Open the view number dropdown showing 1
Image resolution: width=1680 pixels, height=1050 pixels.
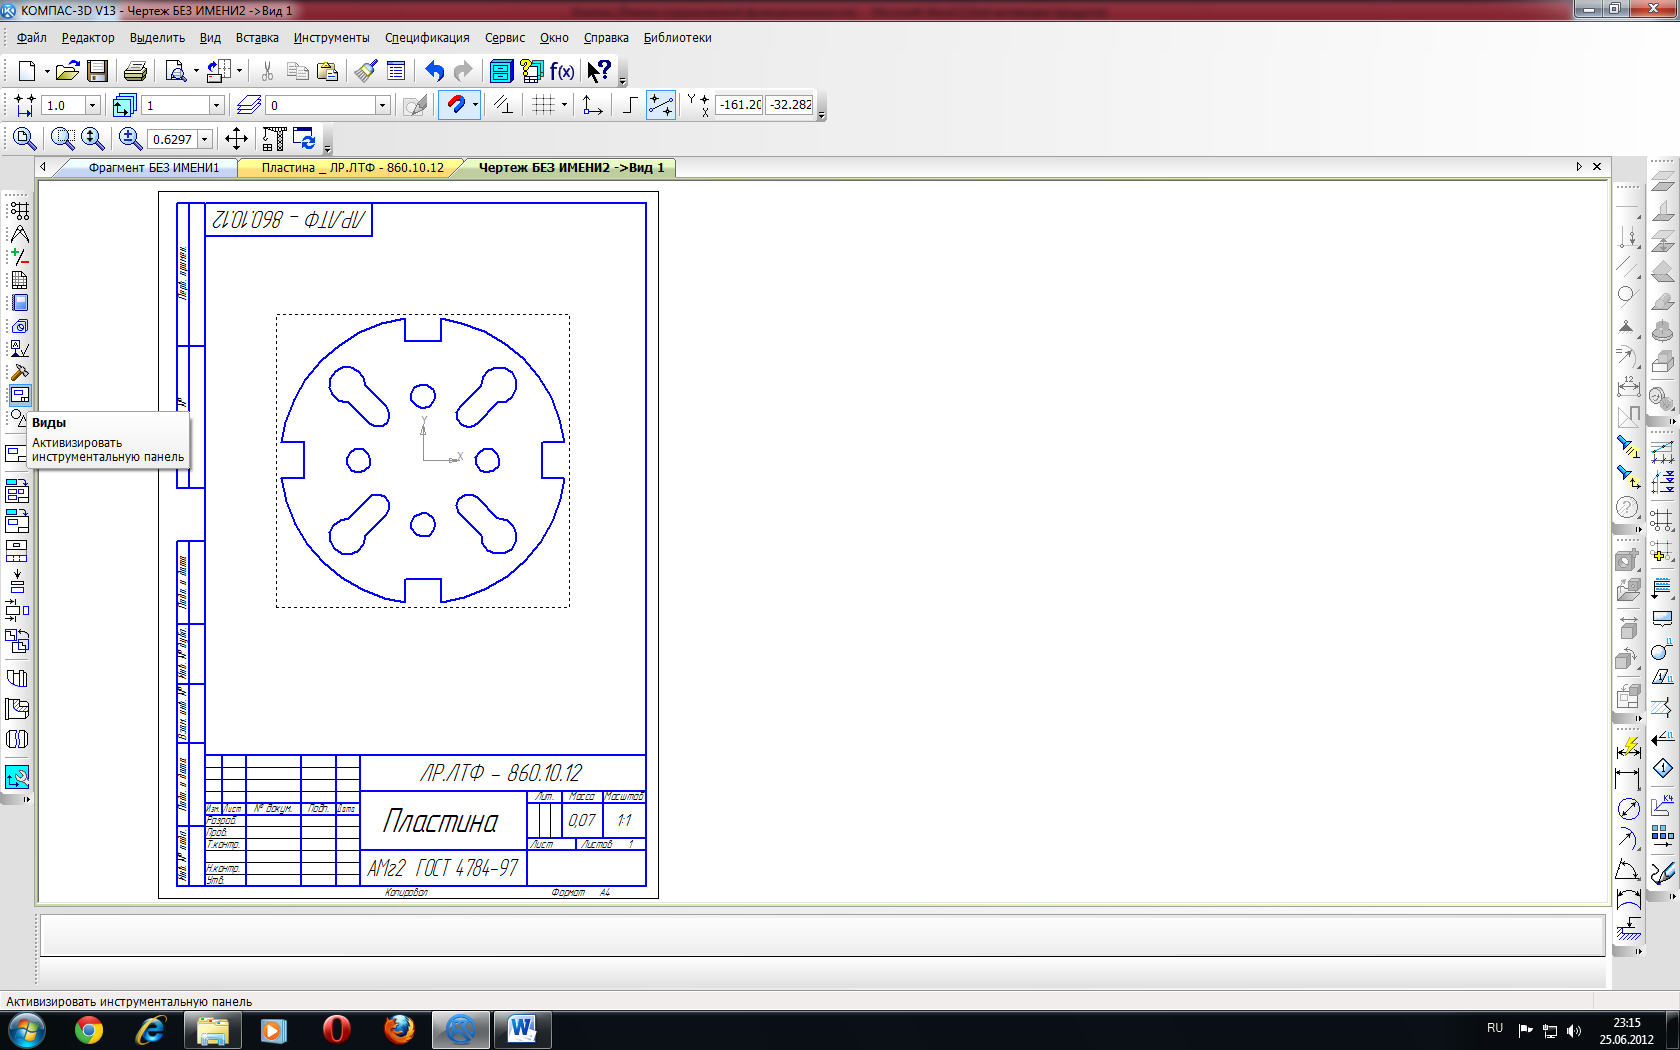tap(216, 105)
